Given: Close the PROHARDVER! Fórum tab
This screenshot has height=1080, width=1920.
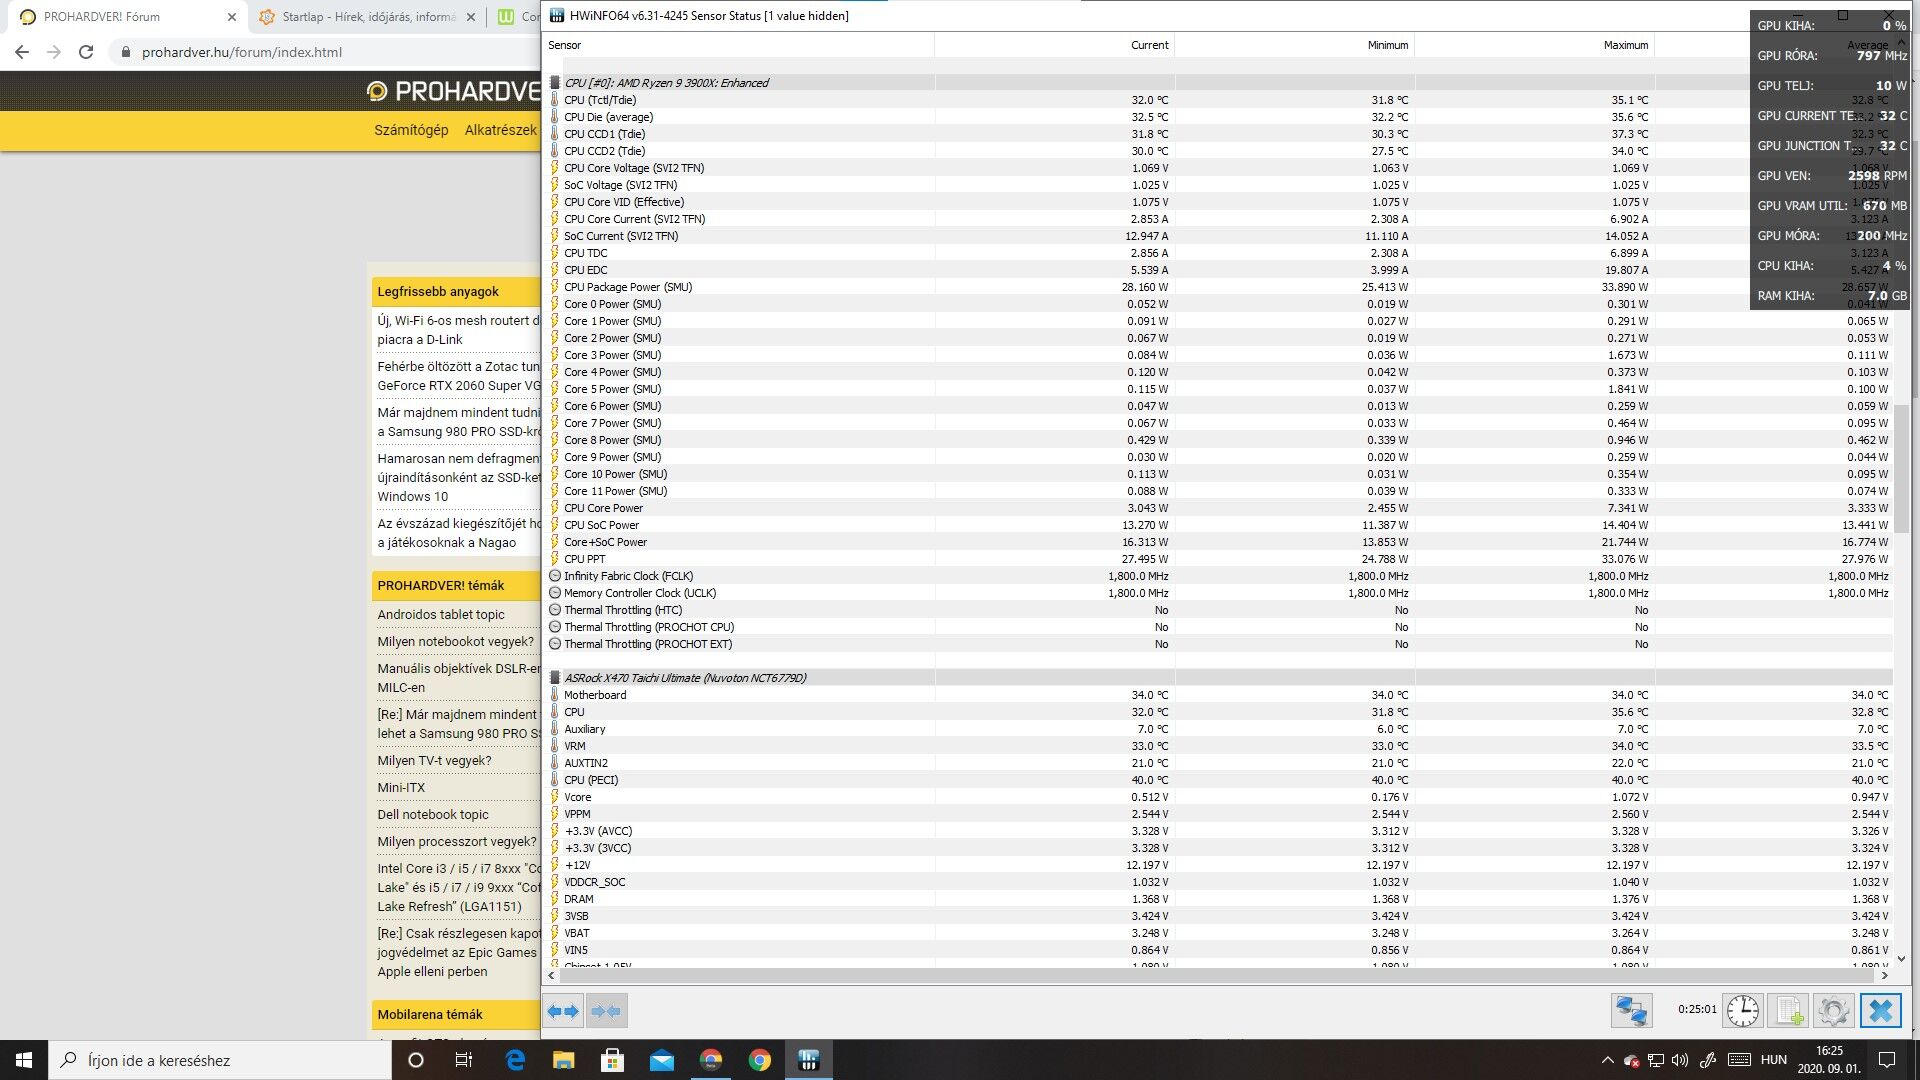Looking at the screenshot, I should (x=232, y=17).
